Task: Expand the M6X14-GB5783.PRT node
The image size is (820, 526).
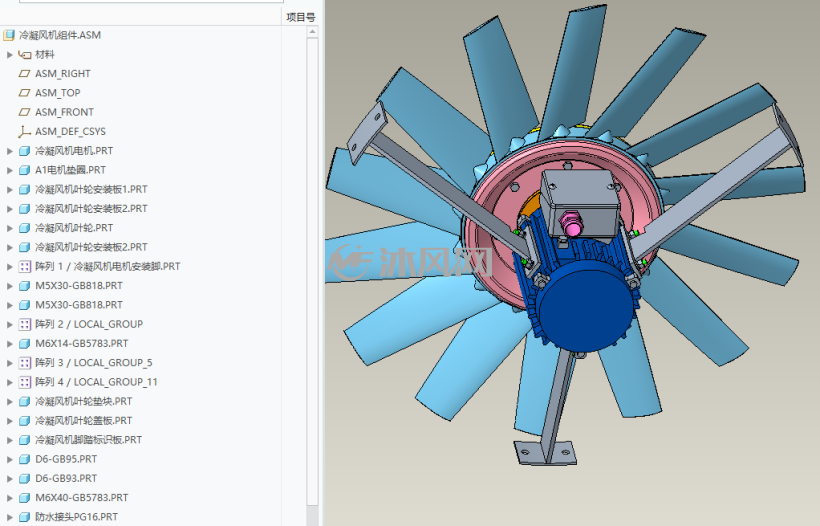Action: pos(9,344)
